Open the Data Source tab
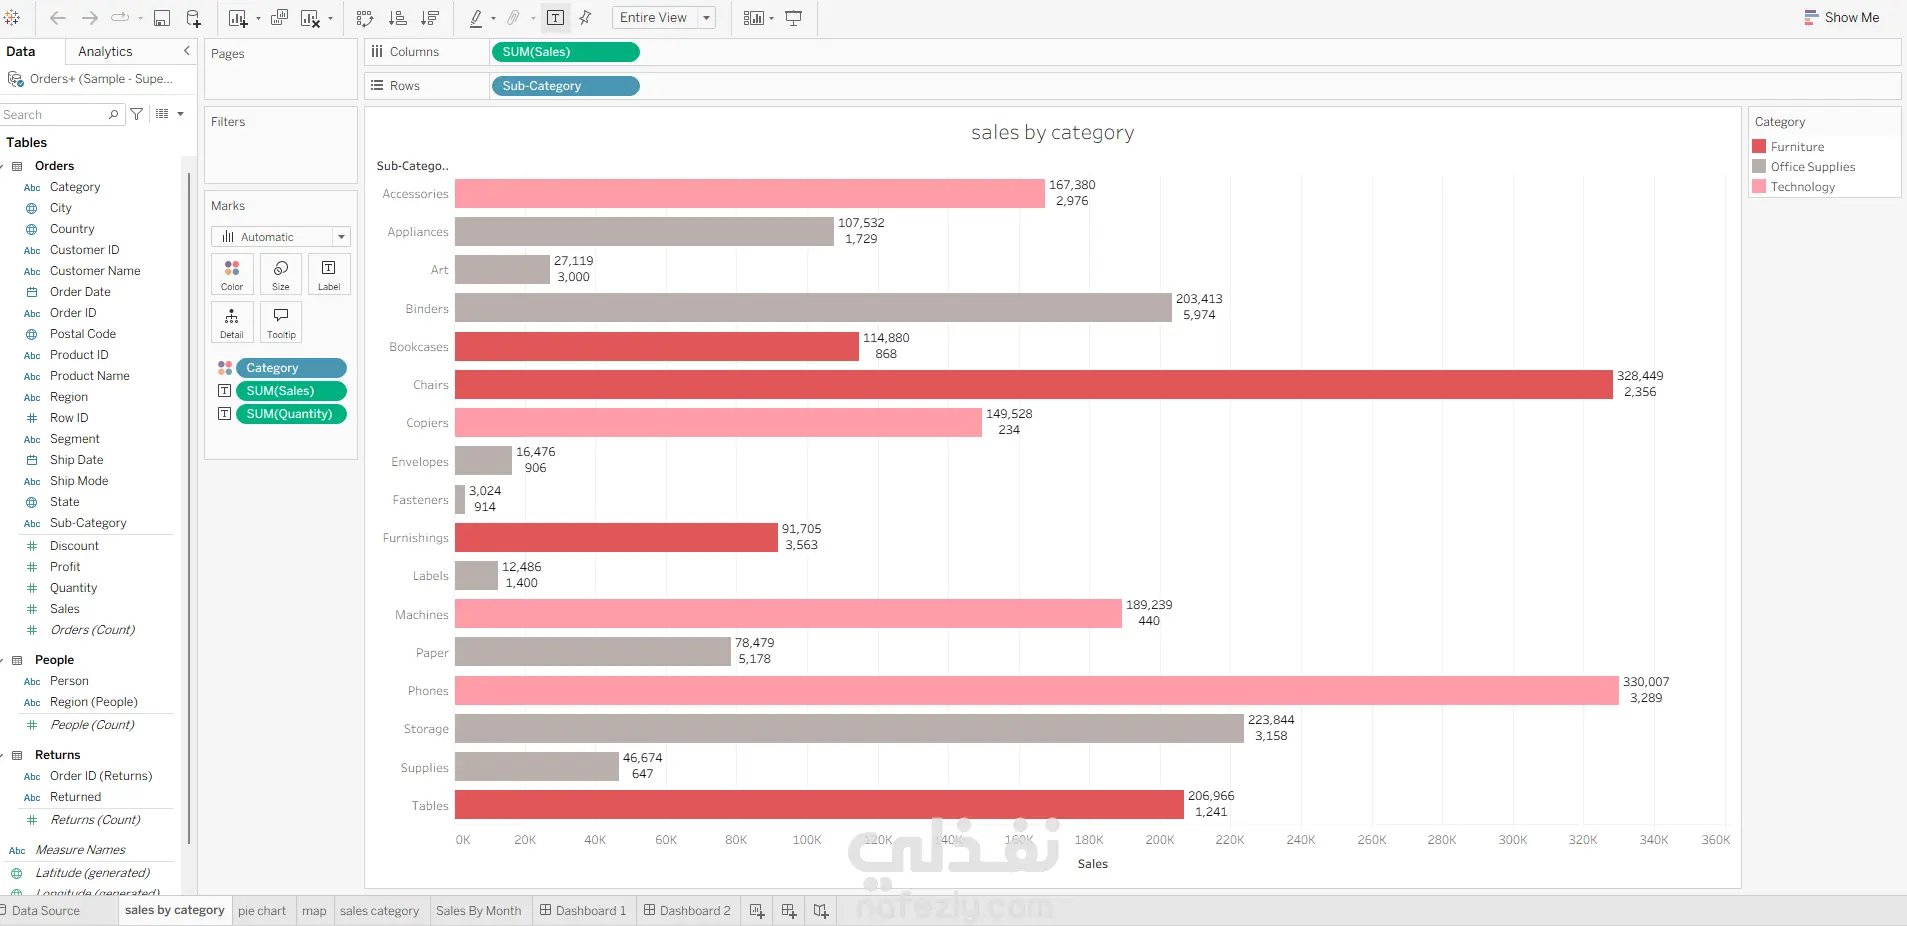 pos(46,911)
